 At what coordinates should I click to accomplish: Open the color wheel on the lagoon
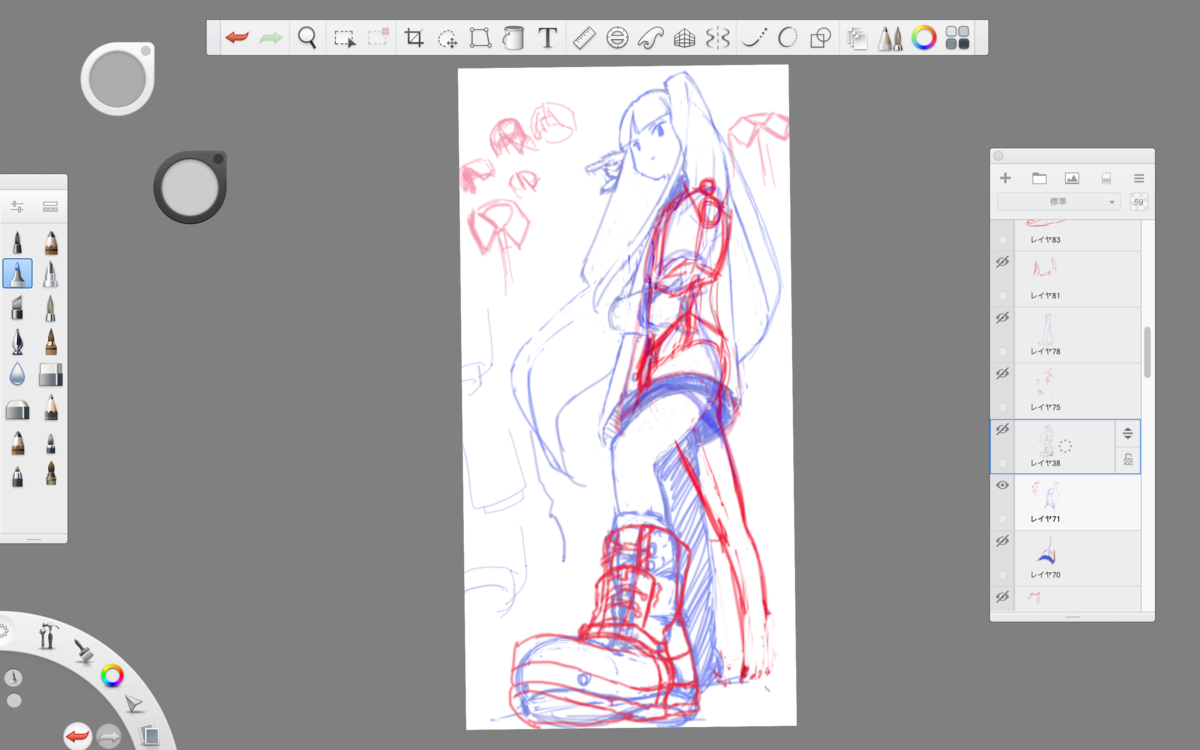(112, 676)
